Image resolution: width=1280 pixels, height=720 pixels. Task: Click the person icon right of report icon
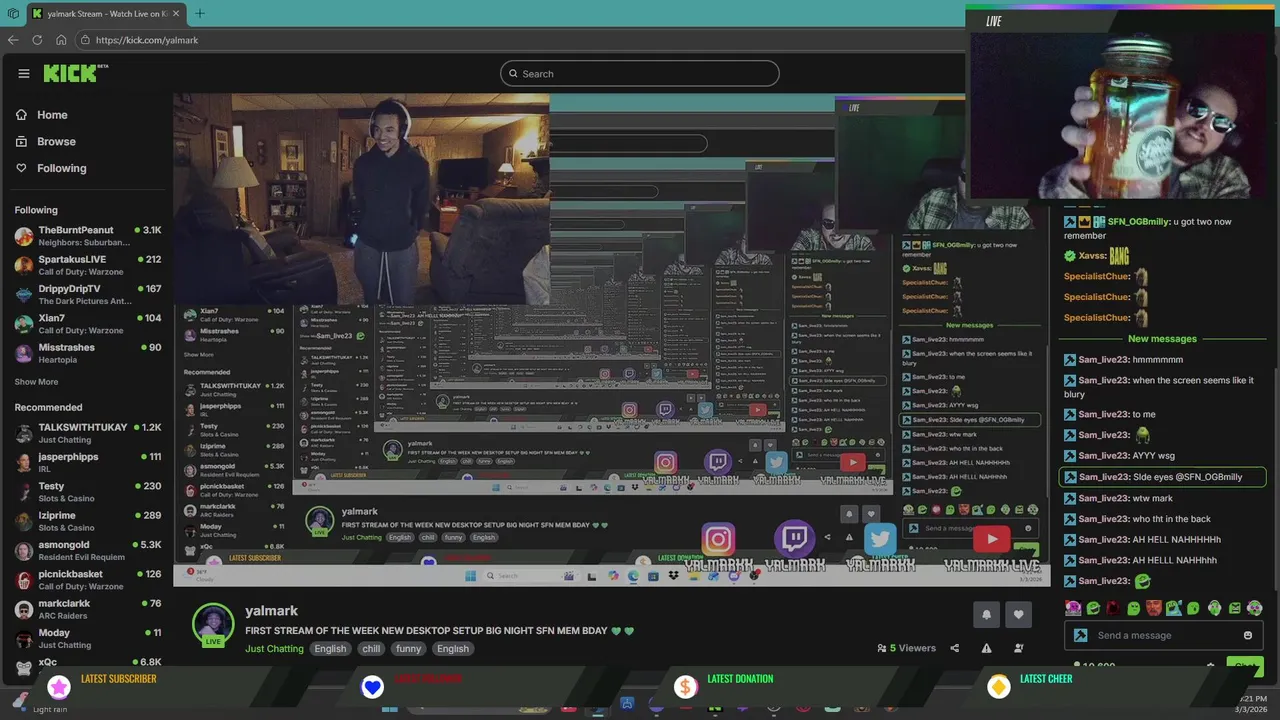pyautogui.click(x=1018, y=648)
